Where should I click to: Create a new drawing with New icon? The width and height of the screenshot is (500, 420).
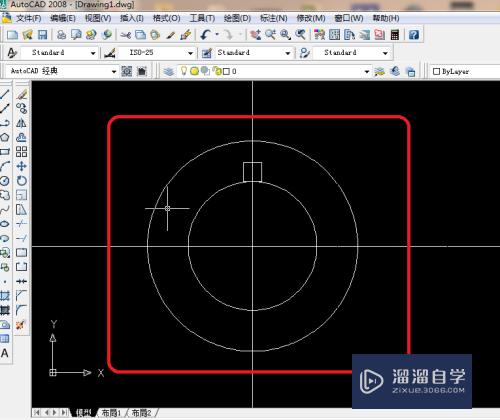click(x=13, y=35)
